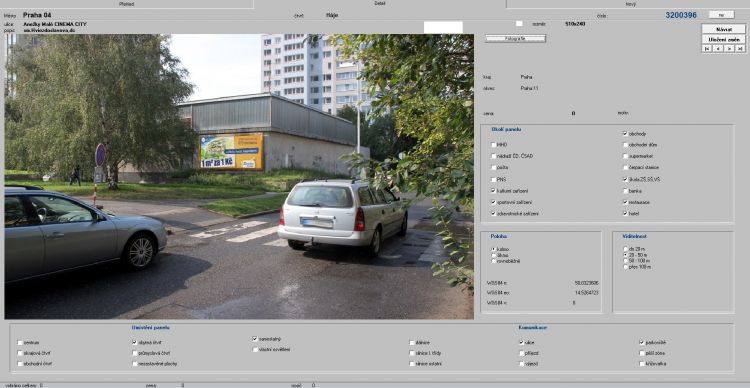Viewport: 750px width, 388px height.
Task: Switch to the Detail tab
Action: 379,3
